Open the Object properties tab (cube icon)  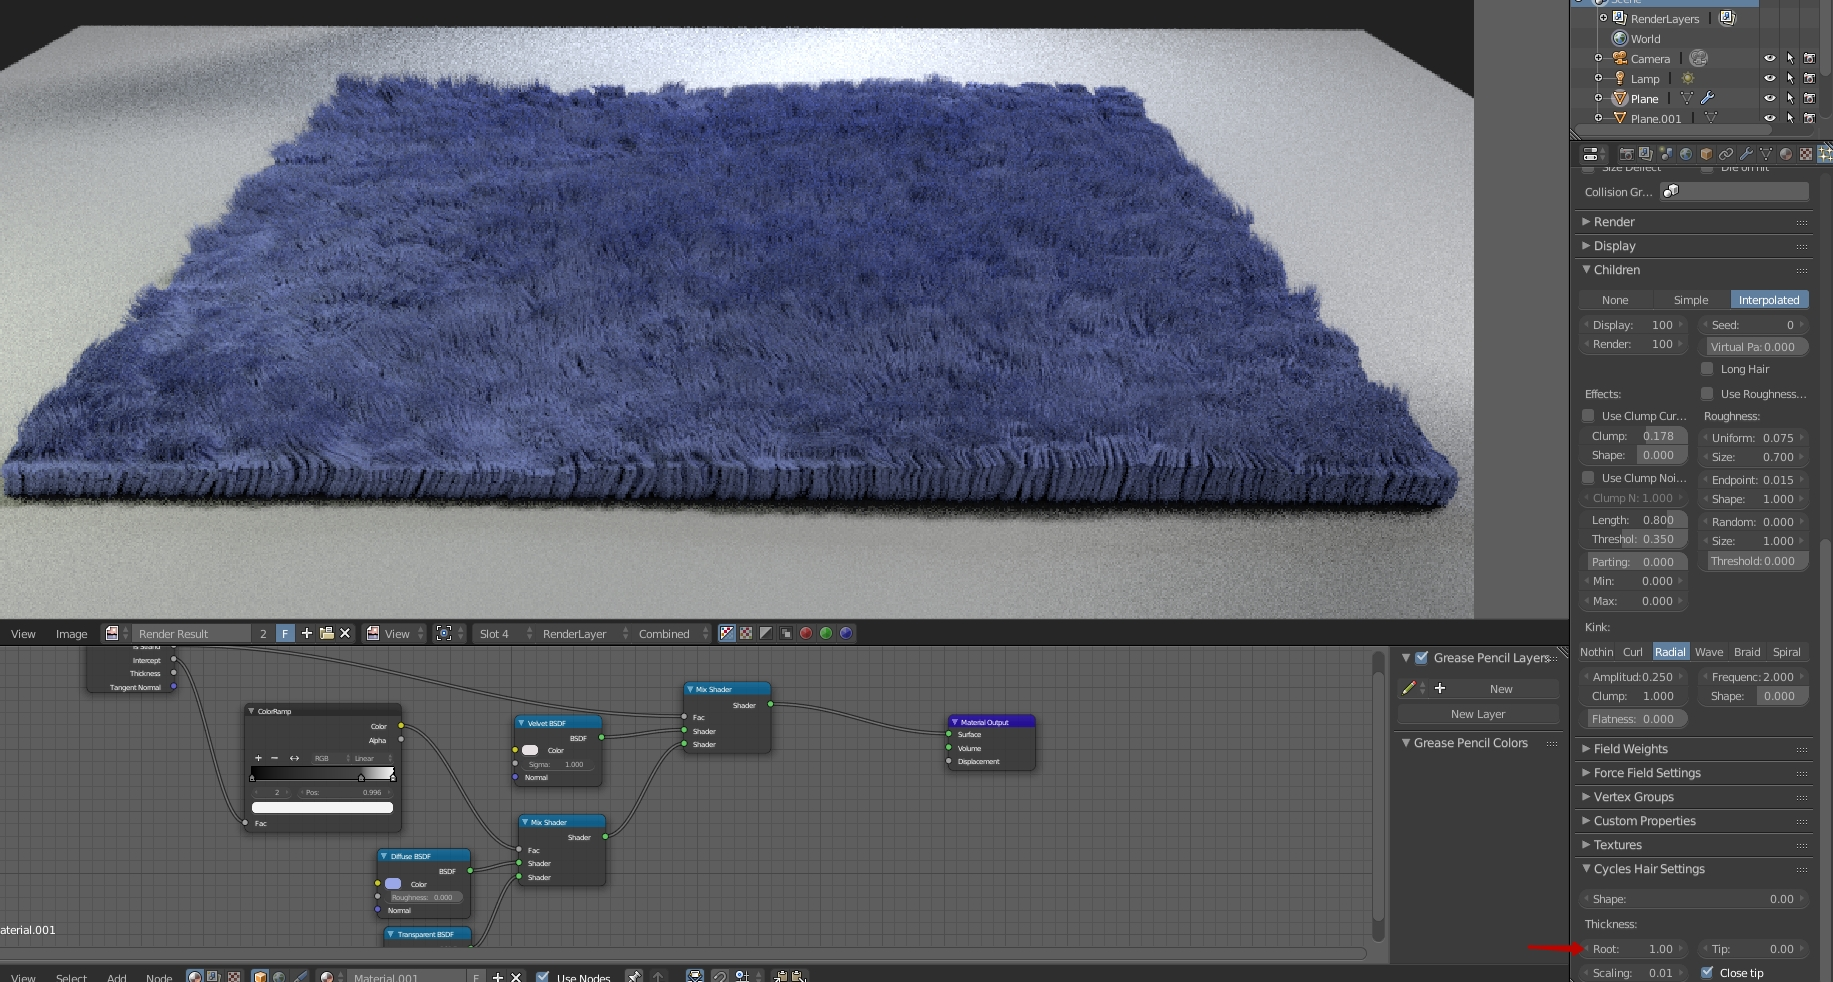1706,154
